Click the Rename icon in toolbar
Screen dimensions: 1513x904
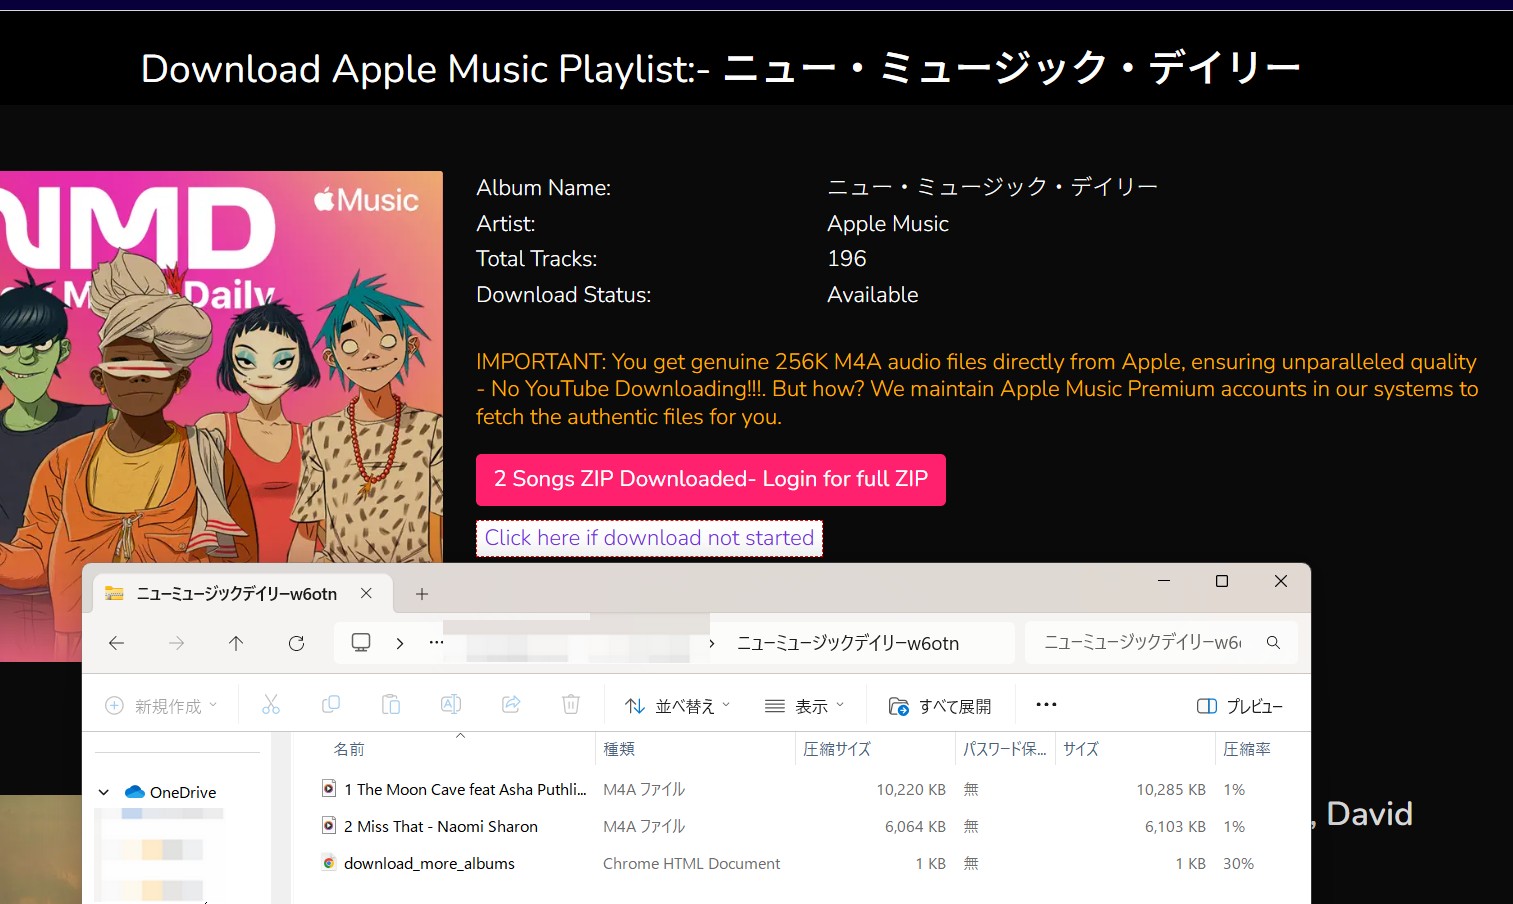click(451, 705)
